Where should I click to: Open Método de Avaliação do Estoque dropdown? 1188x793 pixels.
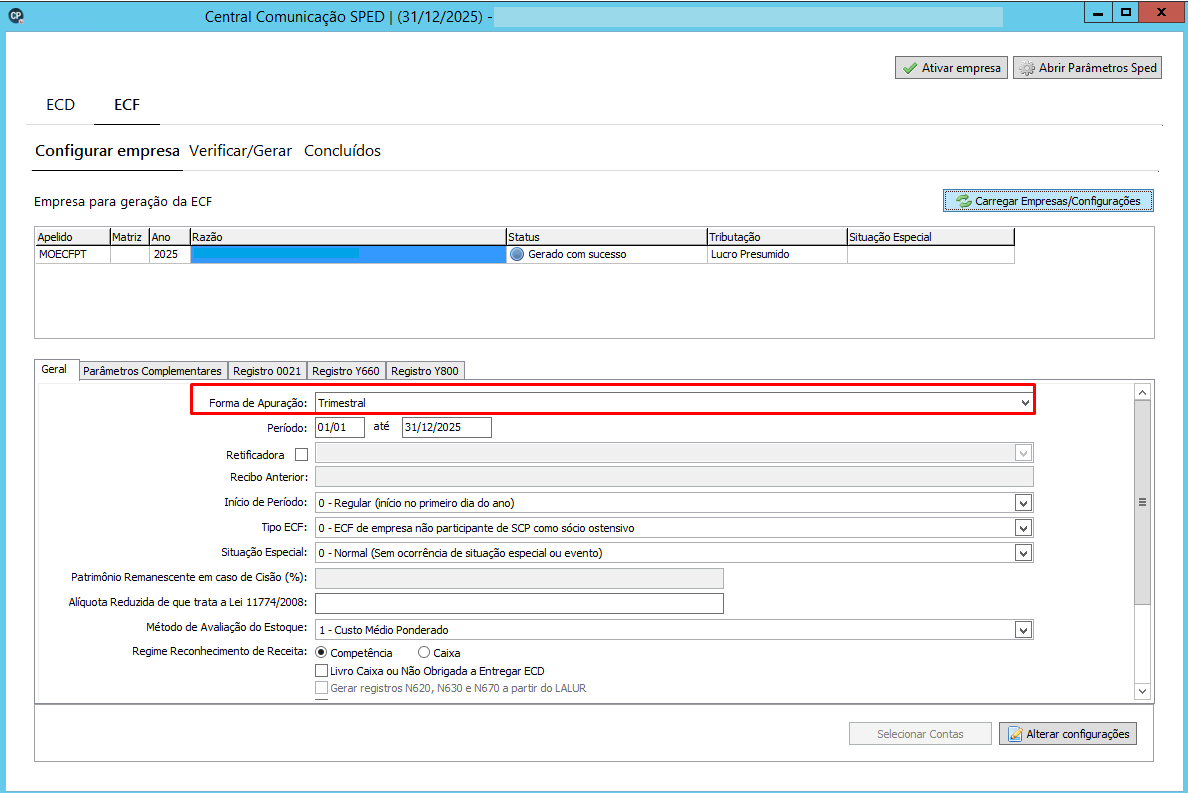1023,629
